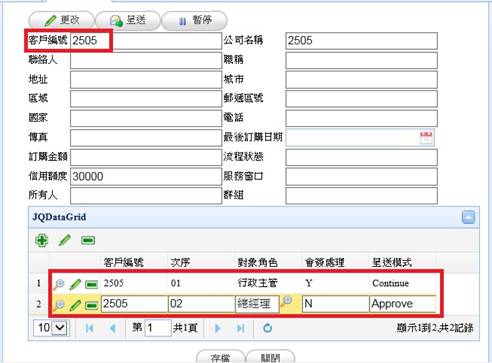
Task: Click the 存檔 save button
Action: (x=220, y=357)
